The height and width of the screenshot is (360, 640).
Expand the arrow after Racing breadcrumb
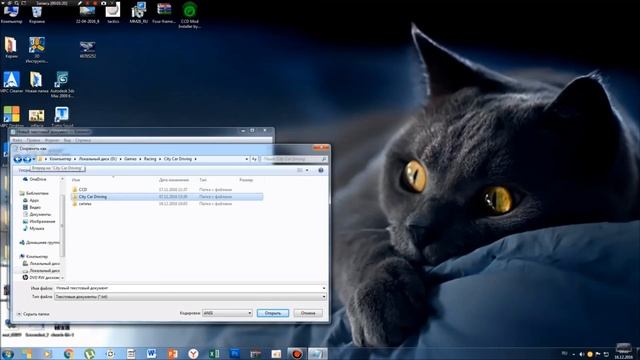pos(160,159)
